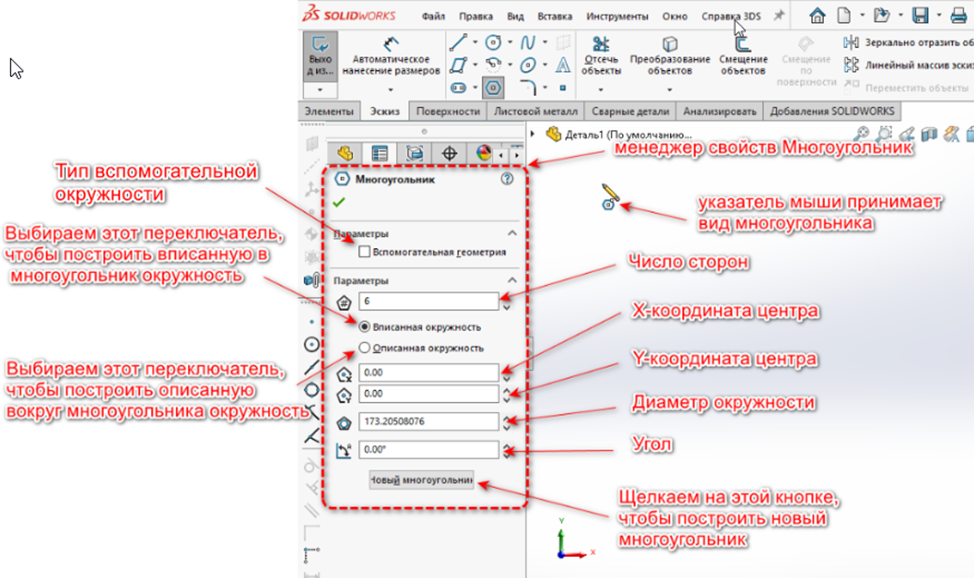
Task: Click the Print icon
Action: pos(958,16)
